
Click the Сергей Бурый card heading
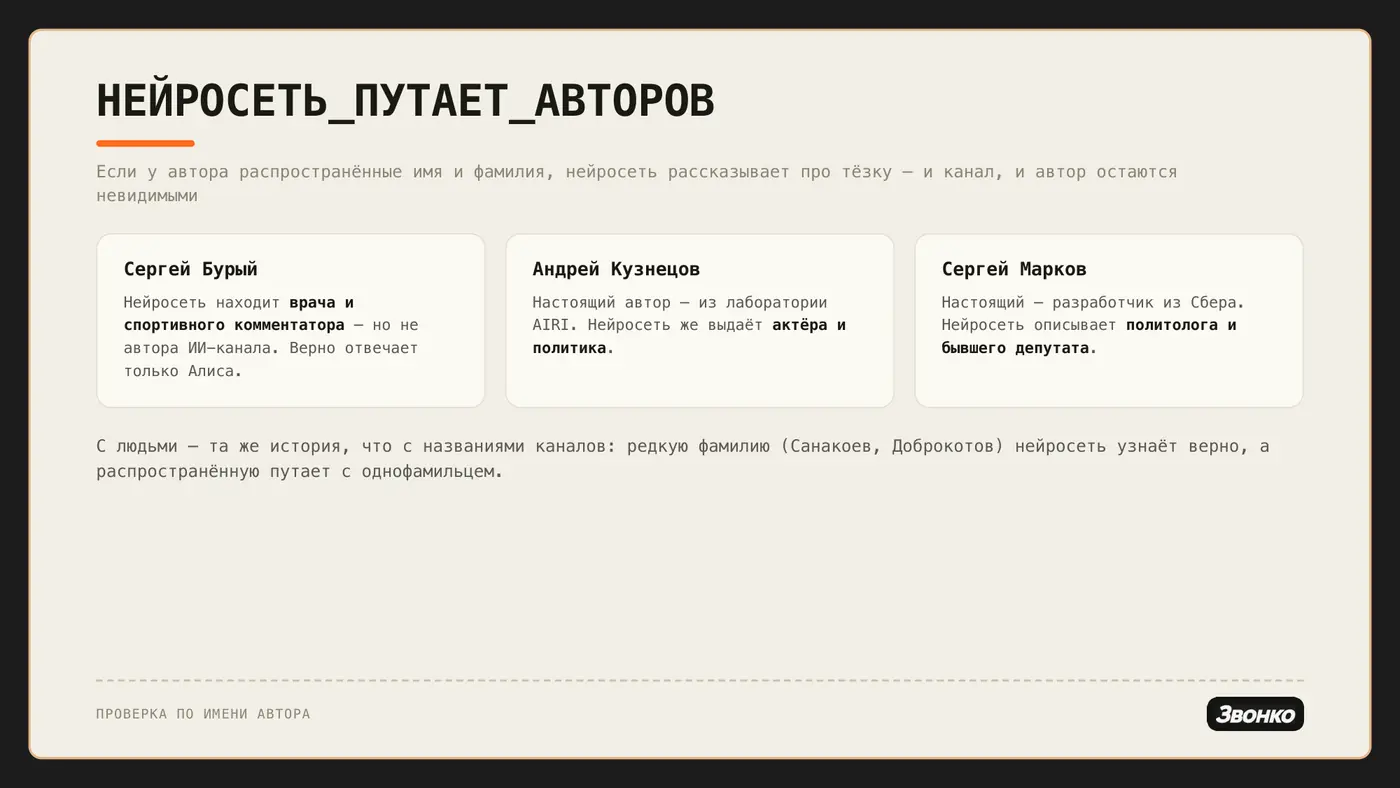pyautogui.click(x=191, y=269)
